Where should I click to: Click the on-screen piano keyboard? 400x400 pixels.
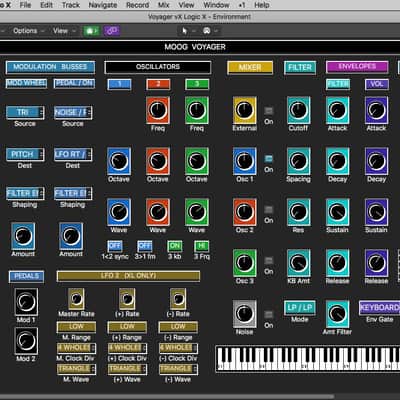(308, 359)
